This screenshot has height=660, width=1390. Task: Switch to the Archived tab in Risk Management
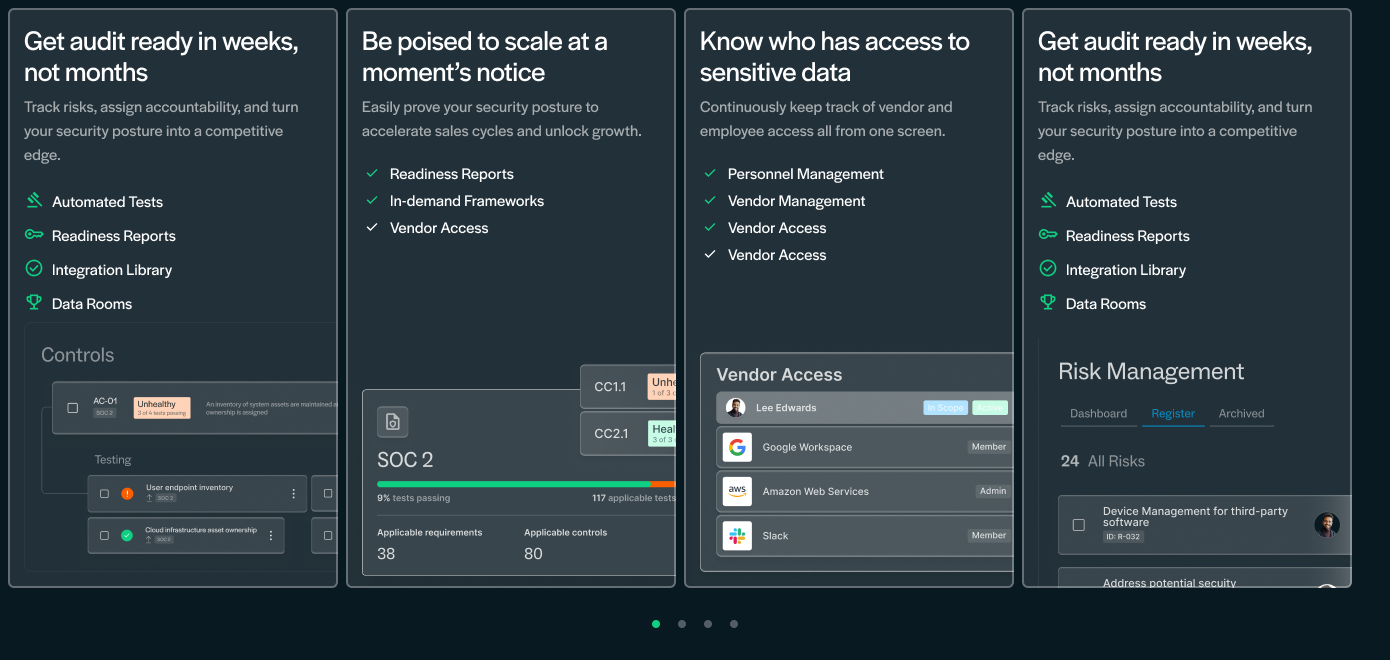1241,413
